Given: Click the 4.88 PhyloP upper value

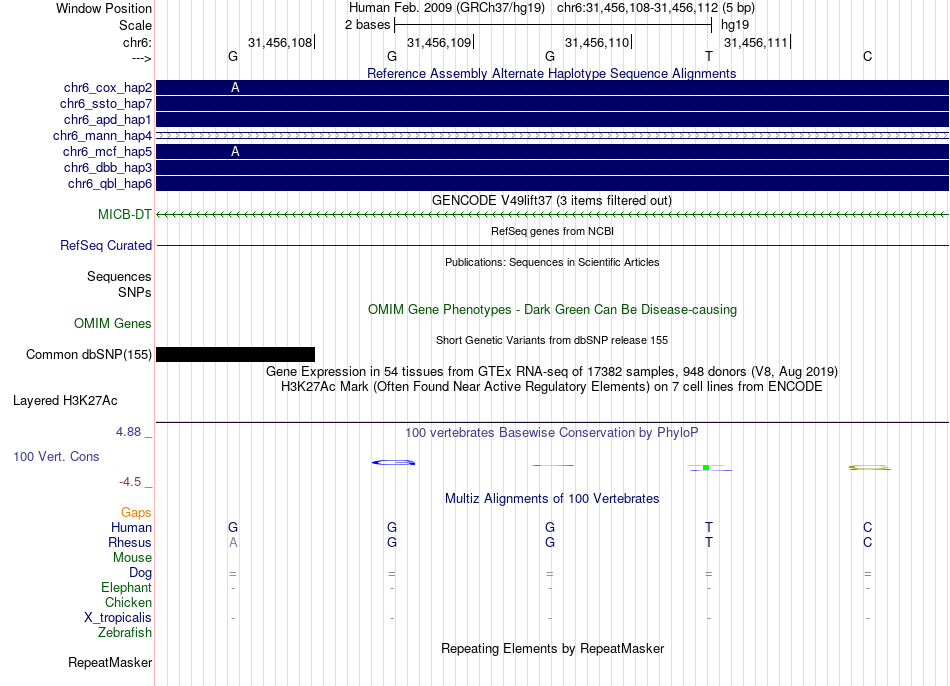Looking at the screenshot, I should [128, 432].
